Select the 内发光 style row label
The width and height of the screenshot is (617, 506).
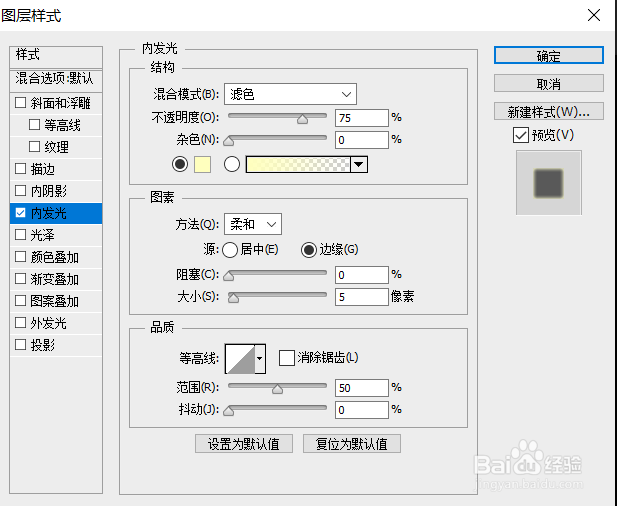pos(49,213)
